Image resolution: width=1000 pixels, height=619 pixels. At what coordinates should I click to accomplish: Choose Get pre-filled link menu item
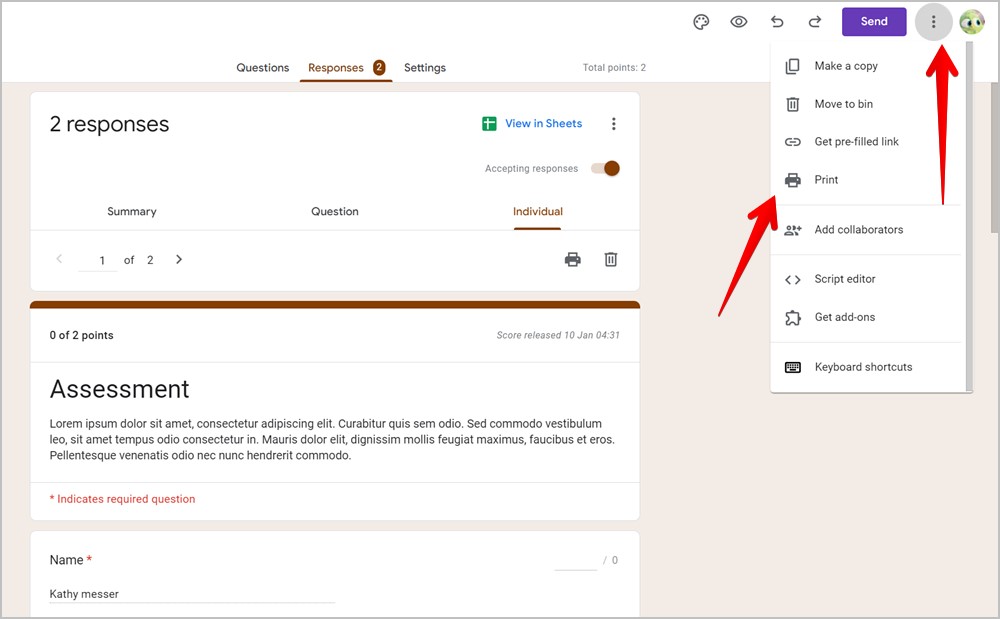[867, 142]
